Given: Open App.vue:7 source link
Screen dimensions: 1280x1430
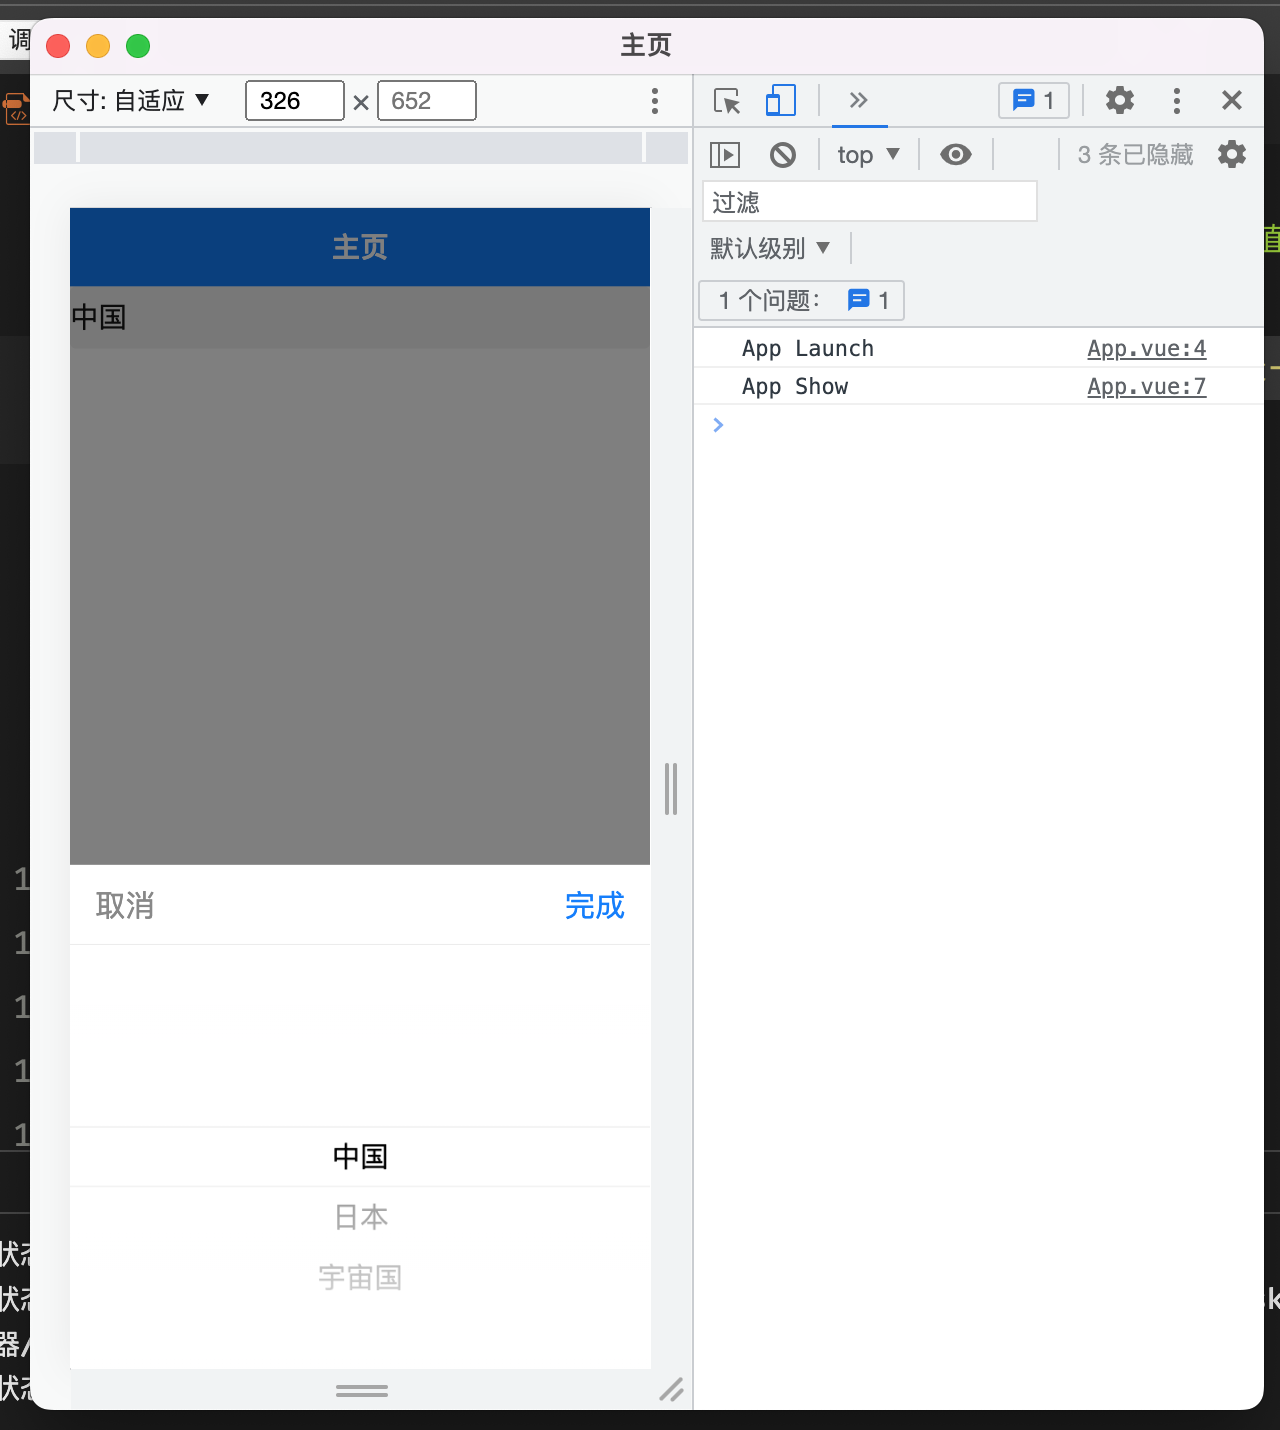Looking at the screenshot, I should click(1147, 386).
